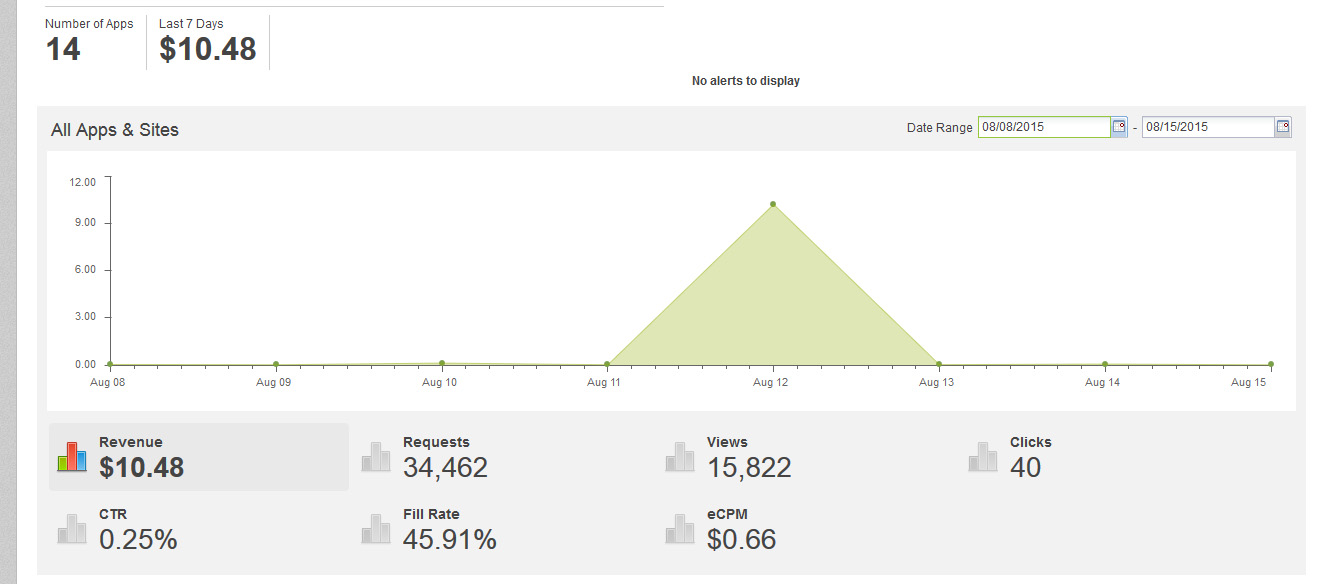
Task: Click the Aug 15 data point on chart
Action: (1271, 364)
